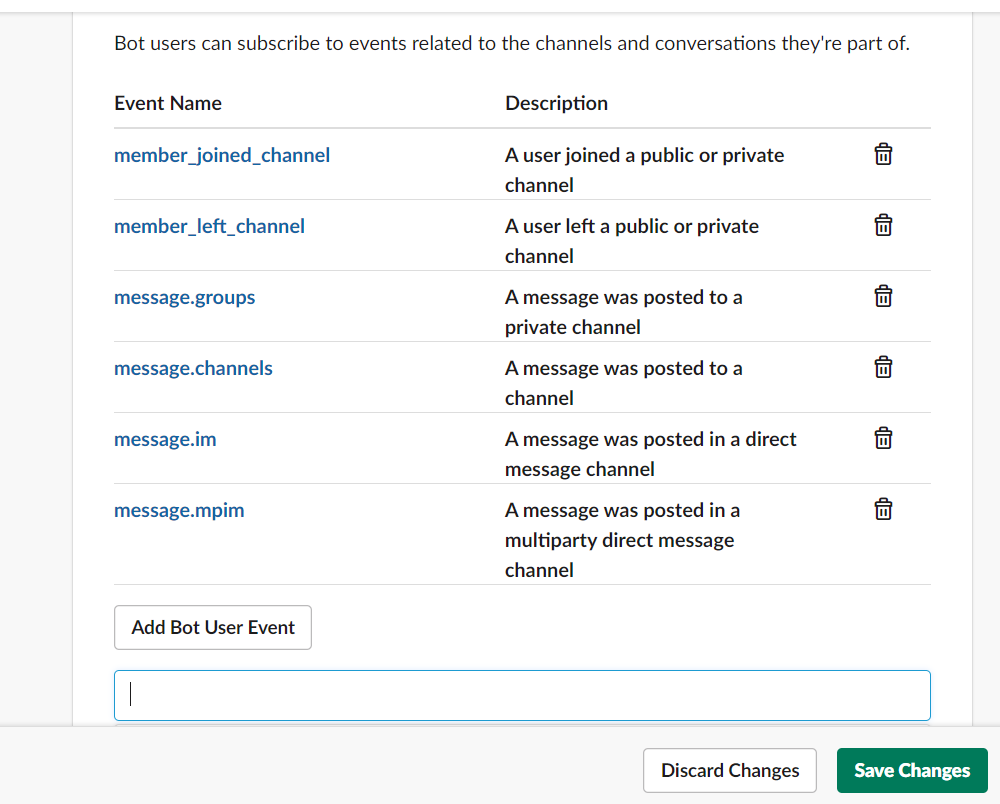Focus the event search text field

(x=522, y=695)
